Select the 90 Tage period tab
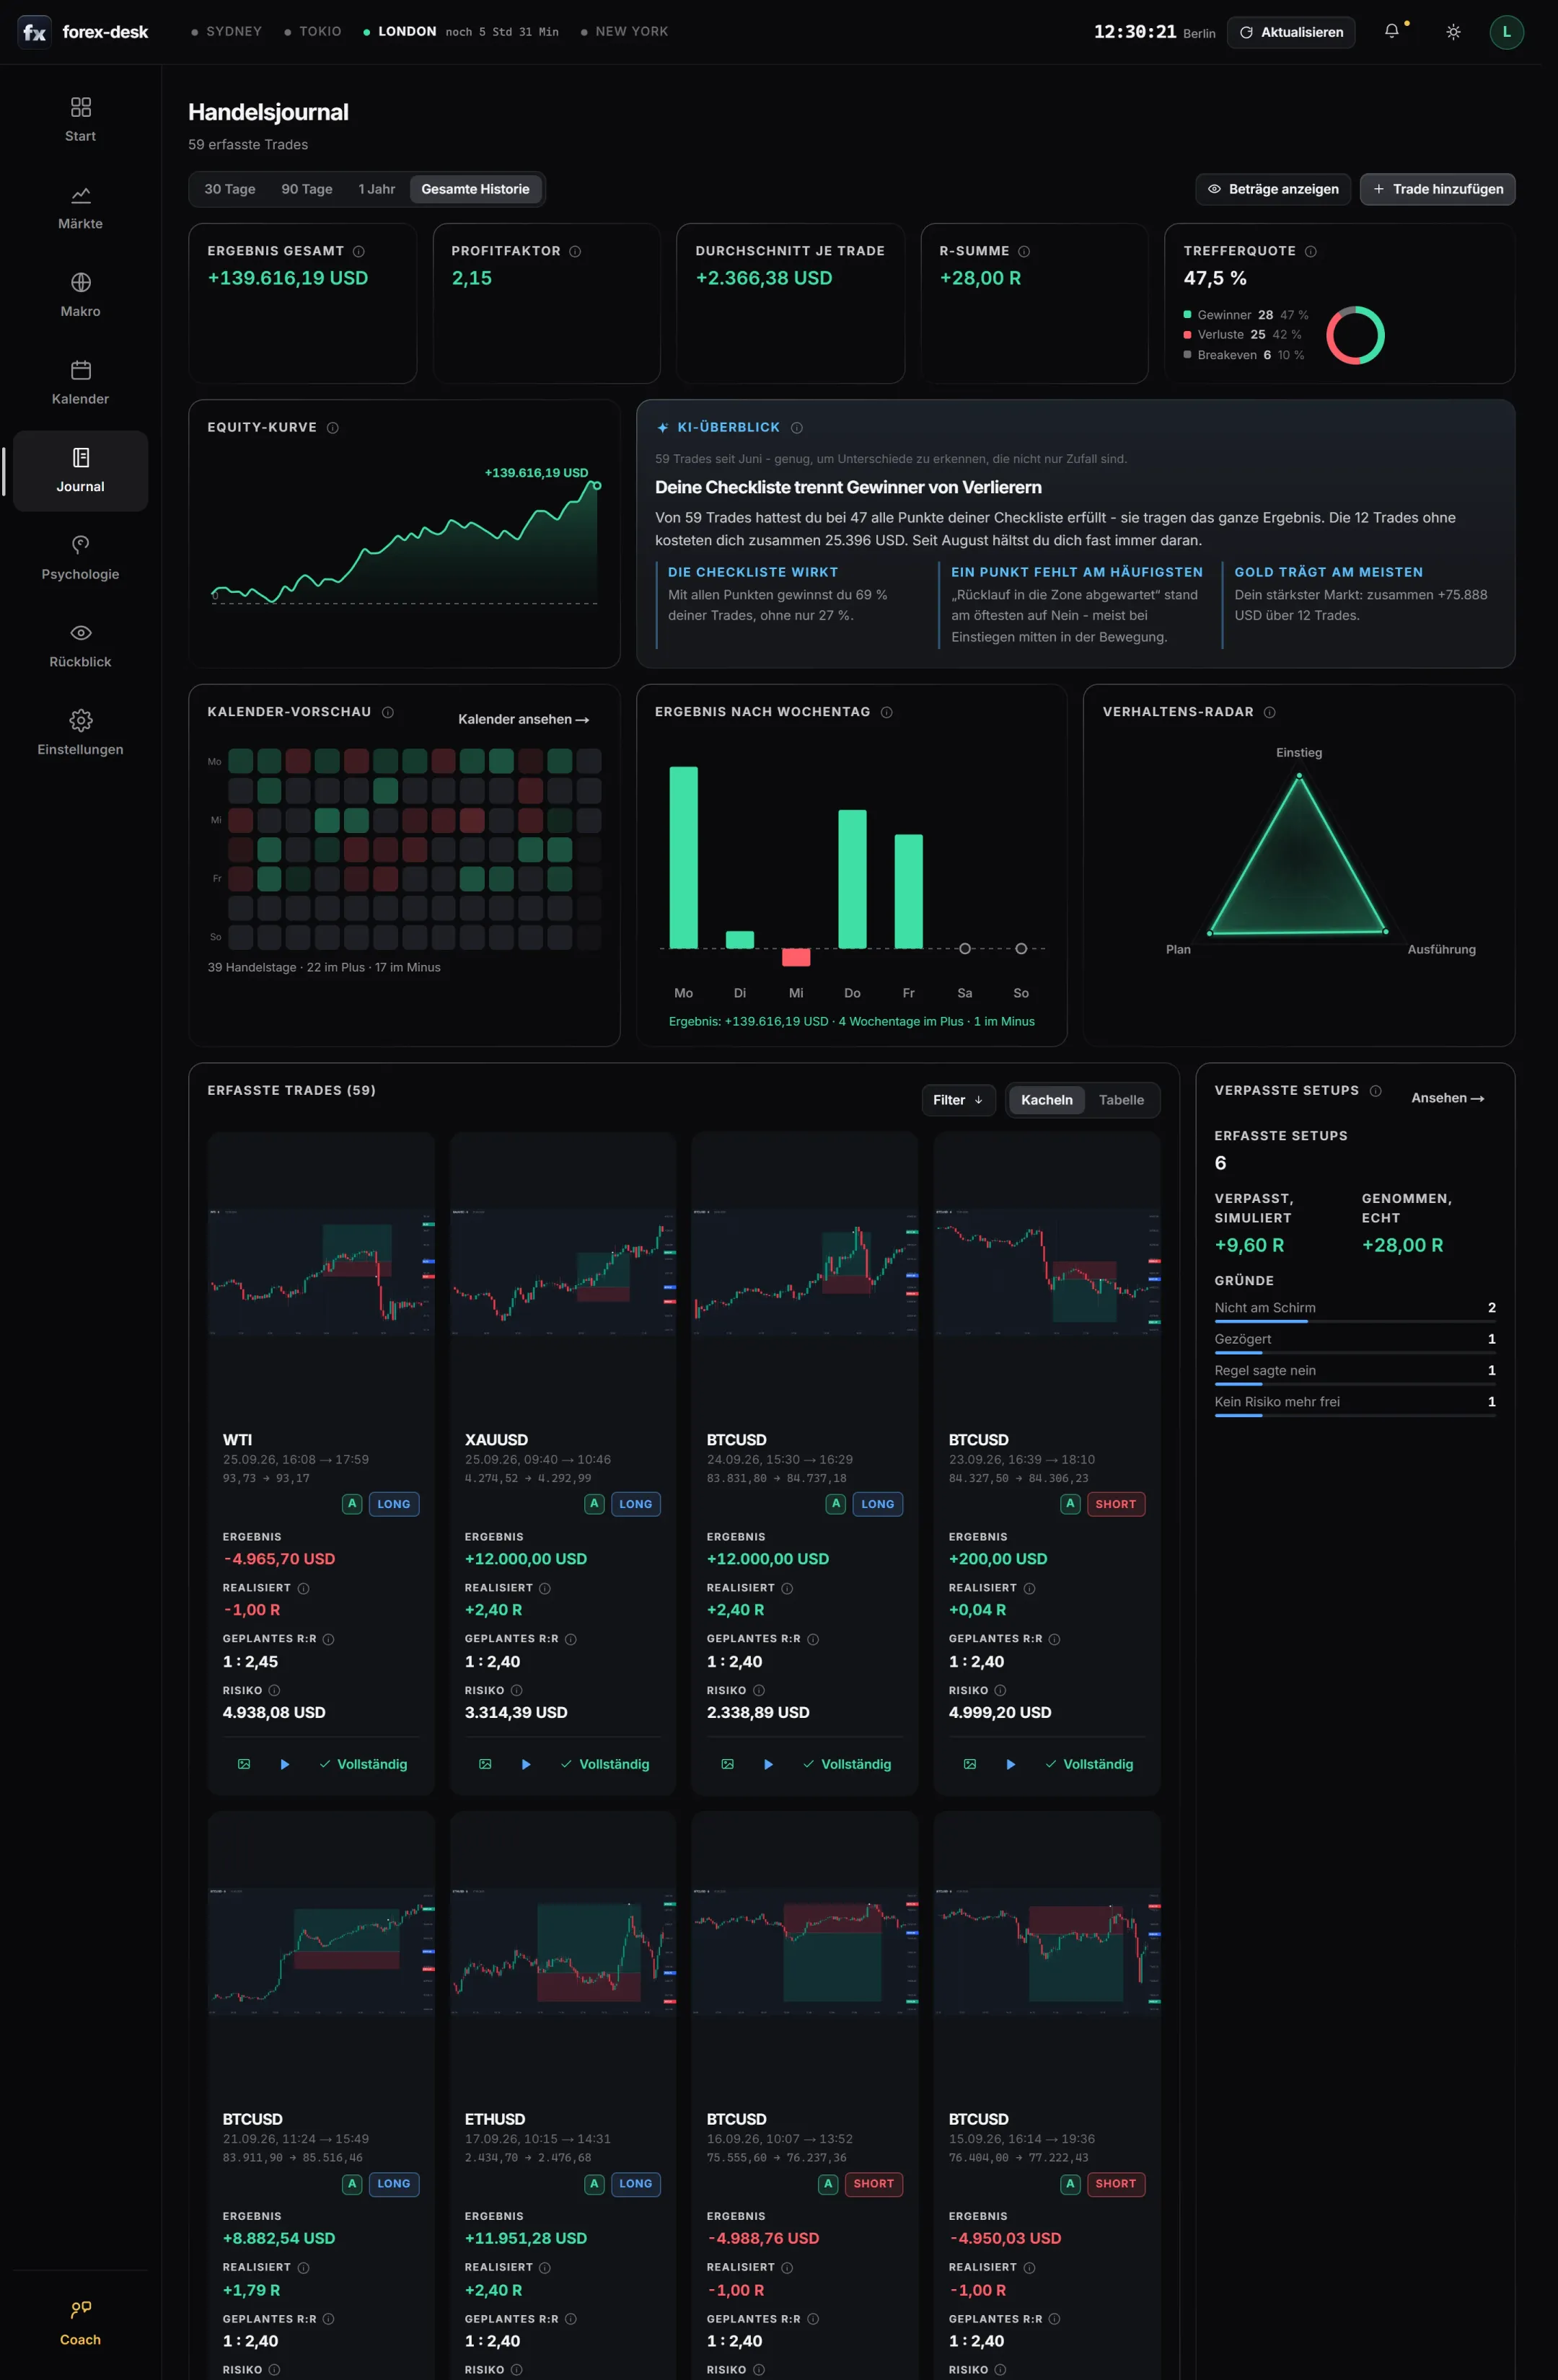 [x=307, y=189]
